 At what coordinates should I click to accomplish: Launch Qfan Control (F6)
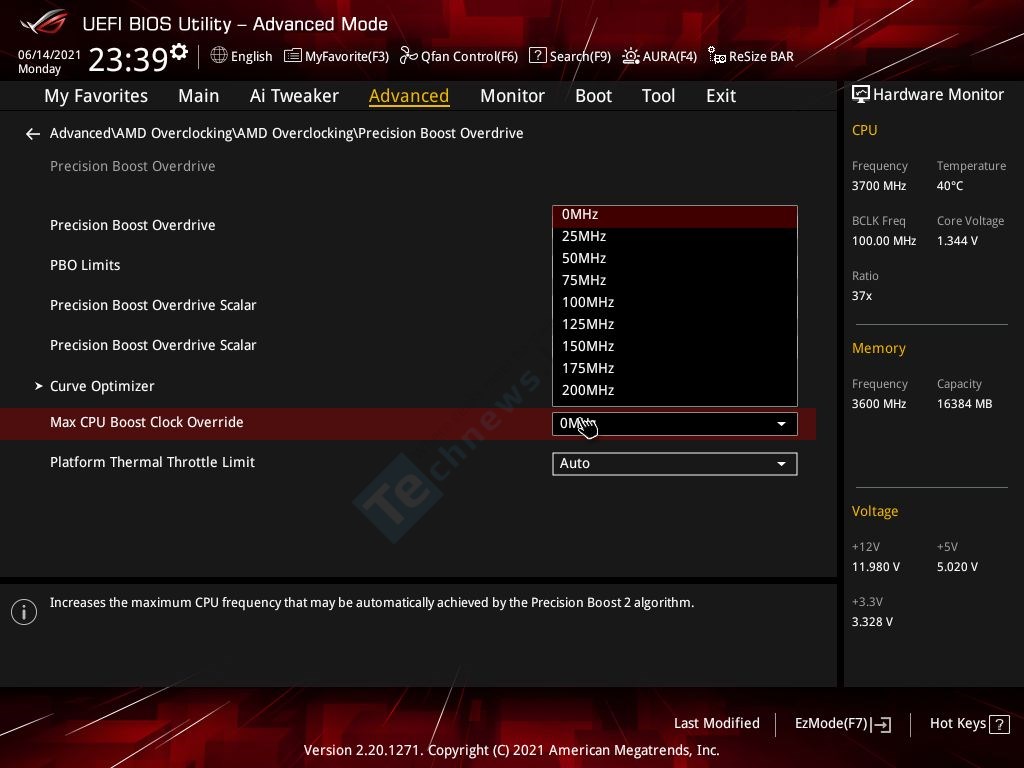(x=459, y=56)
